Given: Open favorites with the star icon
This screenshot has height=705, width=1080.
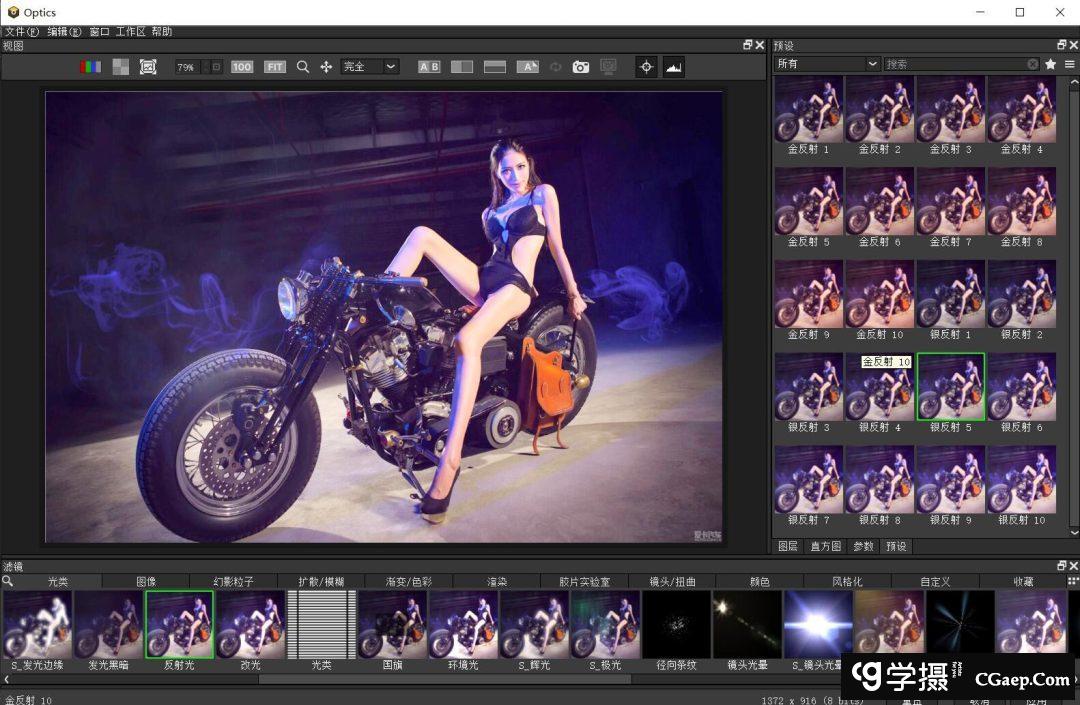Looking at the screenshot, I should pos(1051,64).
